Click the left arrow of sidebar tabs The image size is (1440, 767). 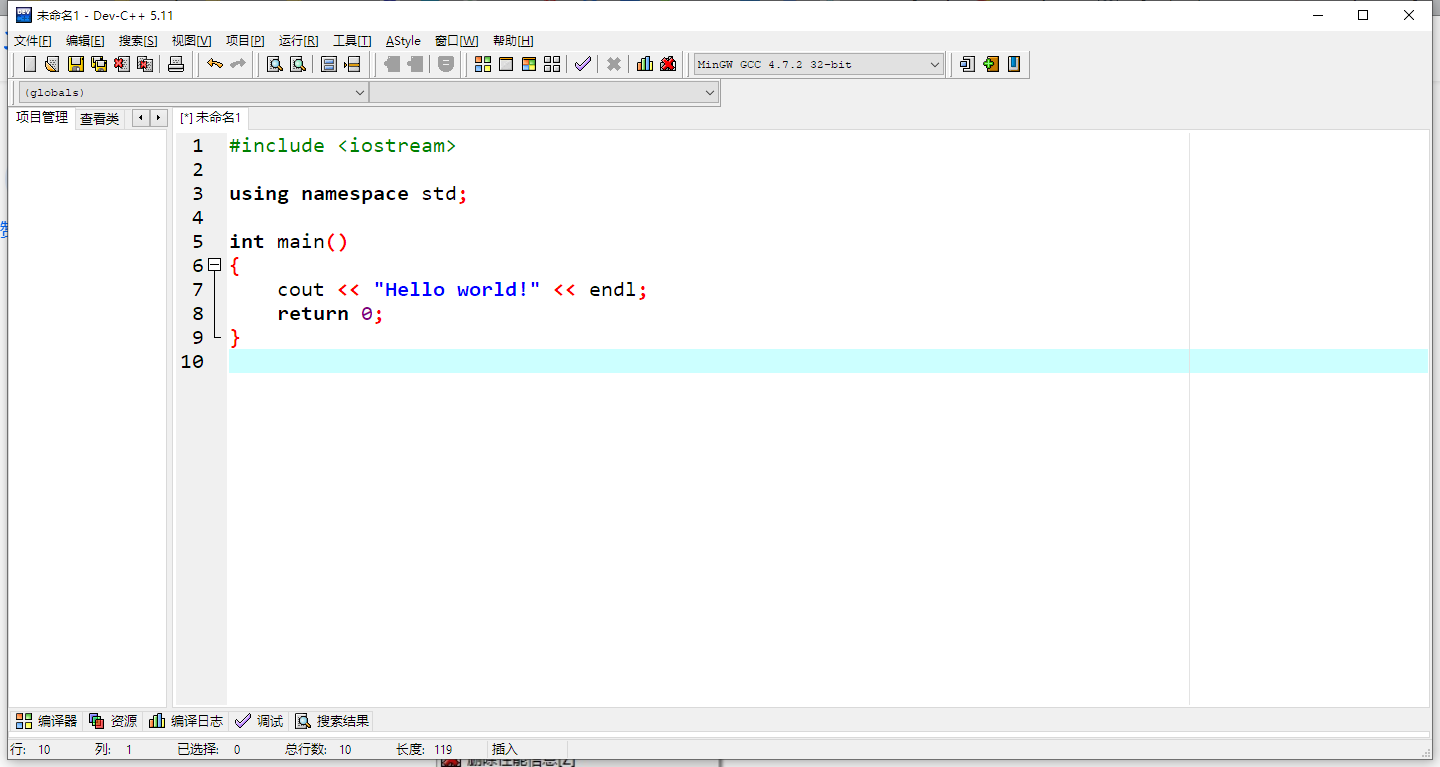point(141,118)
